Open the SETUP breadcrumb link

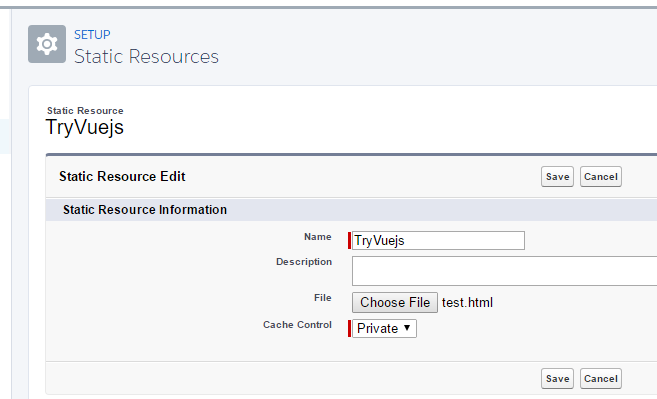pyautogui.click(x=92, y=34)
